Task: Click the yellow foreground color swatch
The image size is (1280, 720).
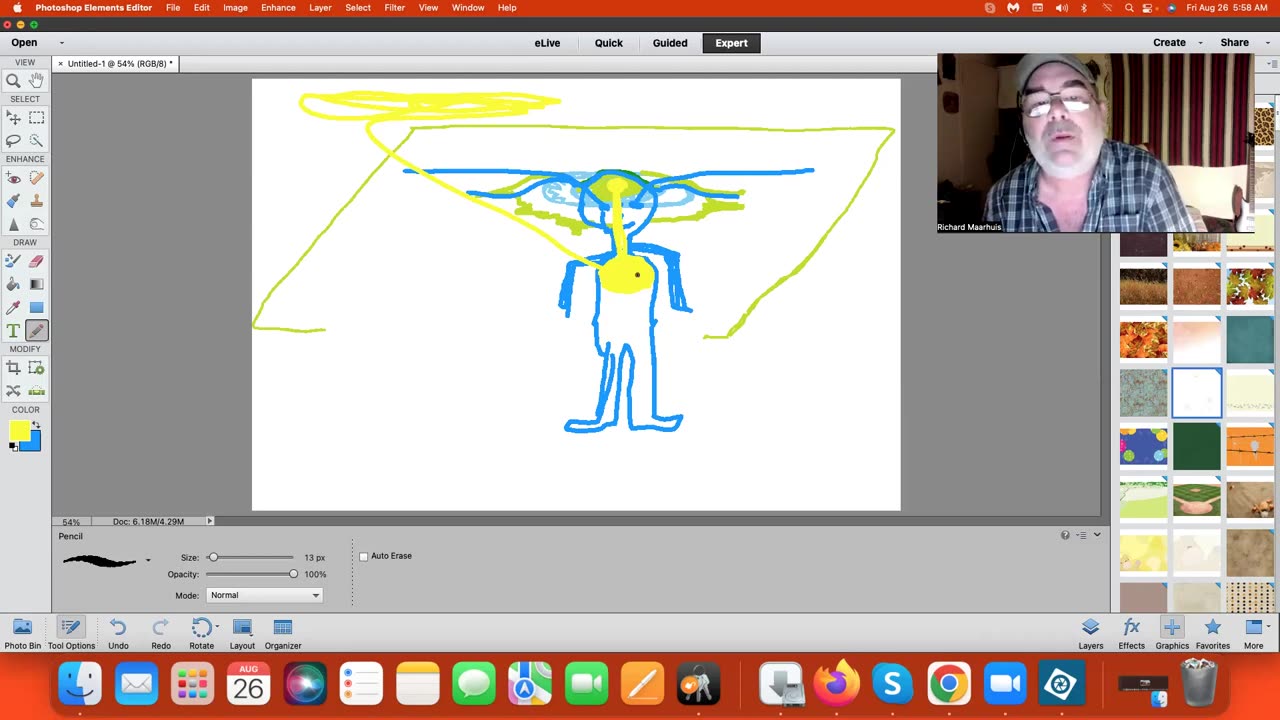Action: pyautogui.click(x=18, y=431)
